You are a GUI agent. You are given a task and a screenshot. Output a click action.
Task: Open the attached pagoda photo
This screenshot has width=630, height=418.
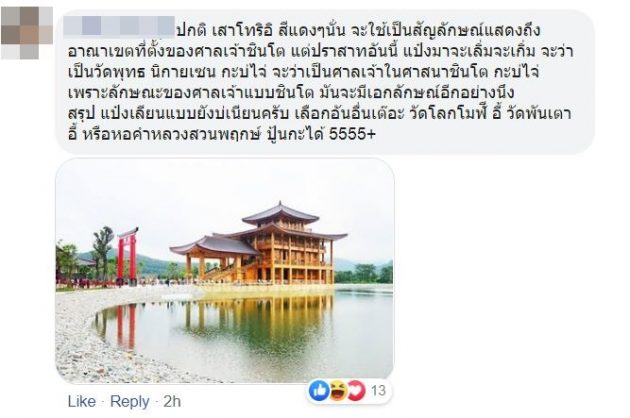point(225,270)
